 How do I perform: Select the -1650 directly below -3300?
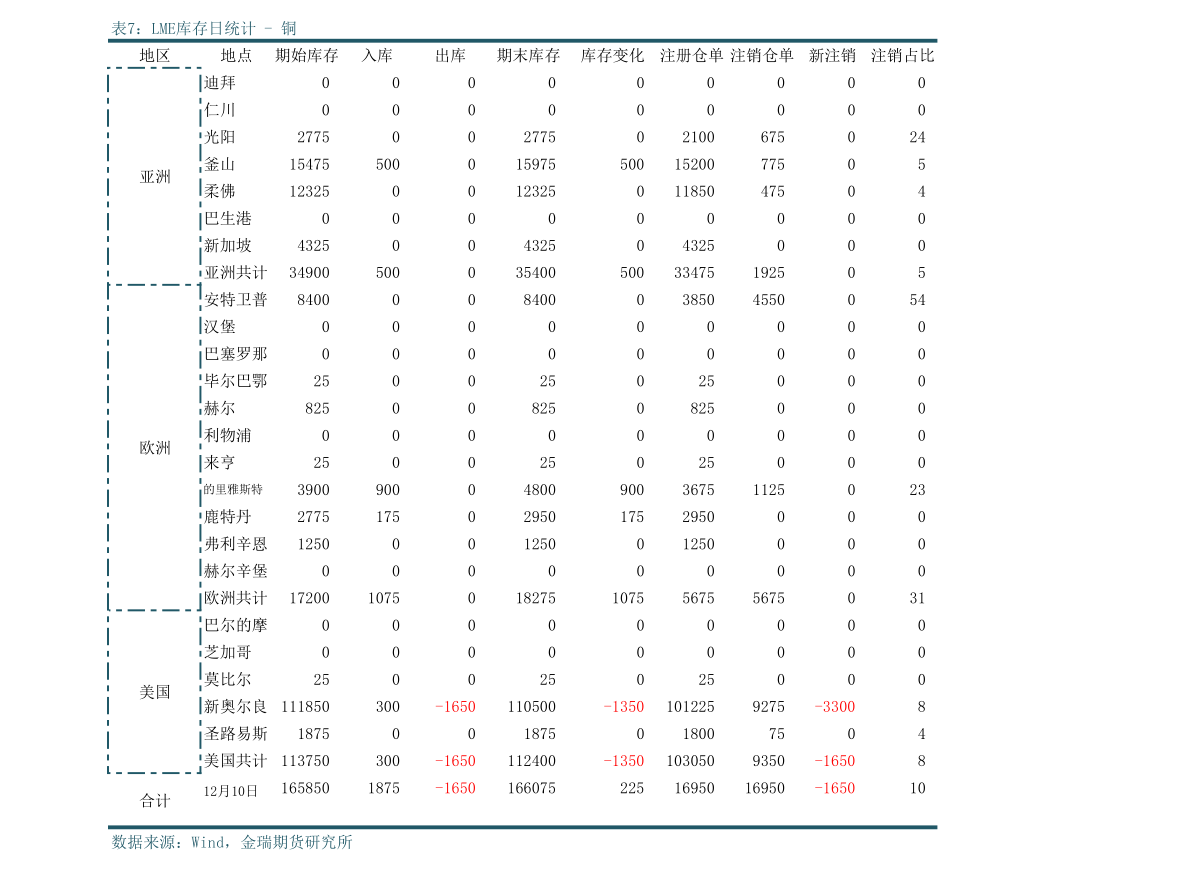click(x=835, y=761)
